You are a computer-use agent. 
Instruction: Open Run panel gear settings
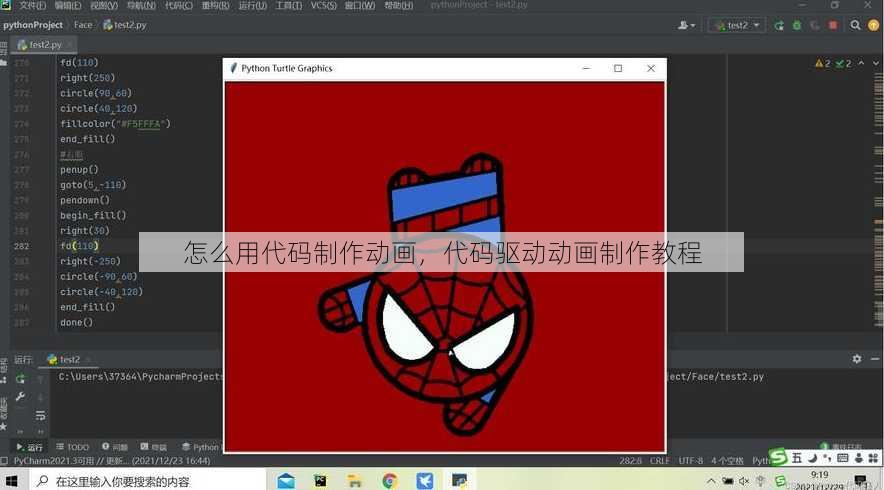857,359
